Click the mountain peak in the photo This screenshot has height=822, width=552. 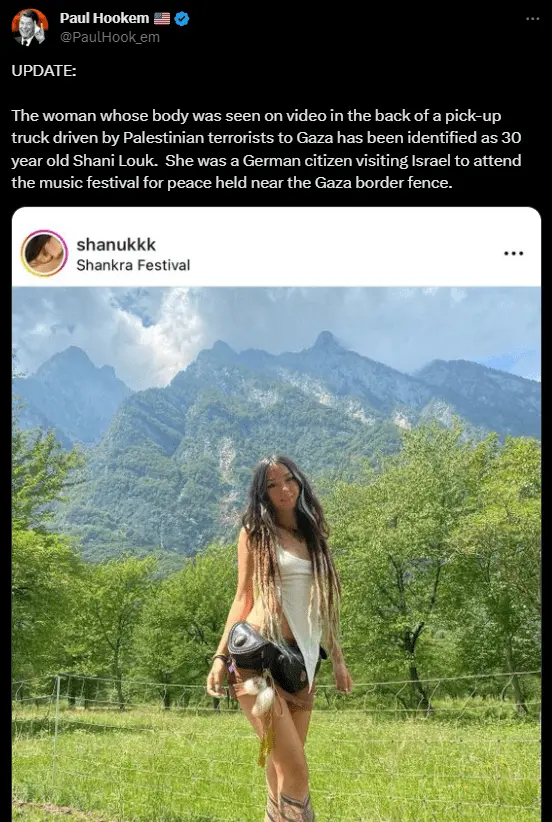coord(325,340)
